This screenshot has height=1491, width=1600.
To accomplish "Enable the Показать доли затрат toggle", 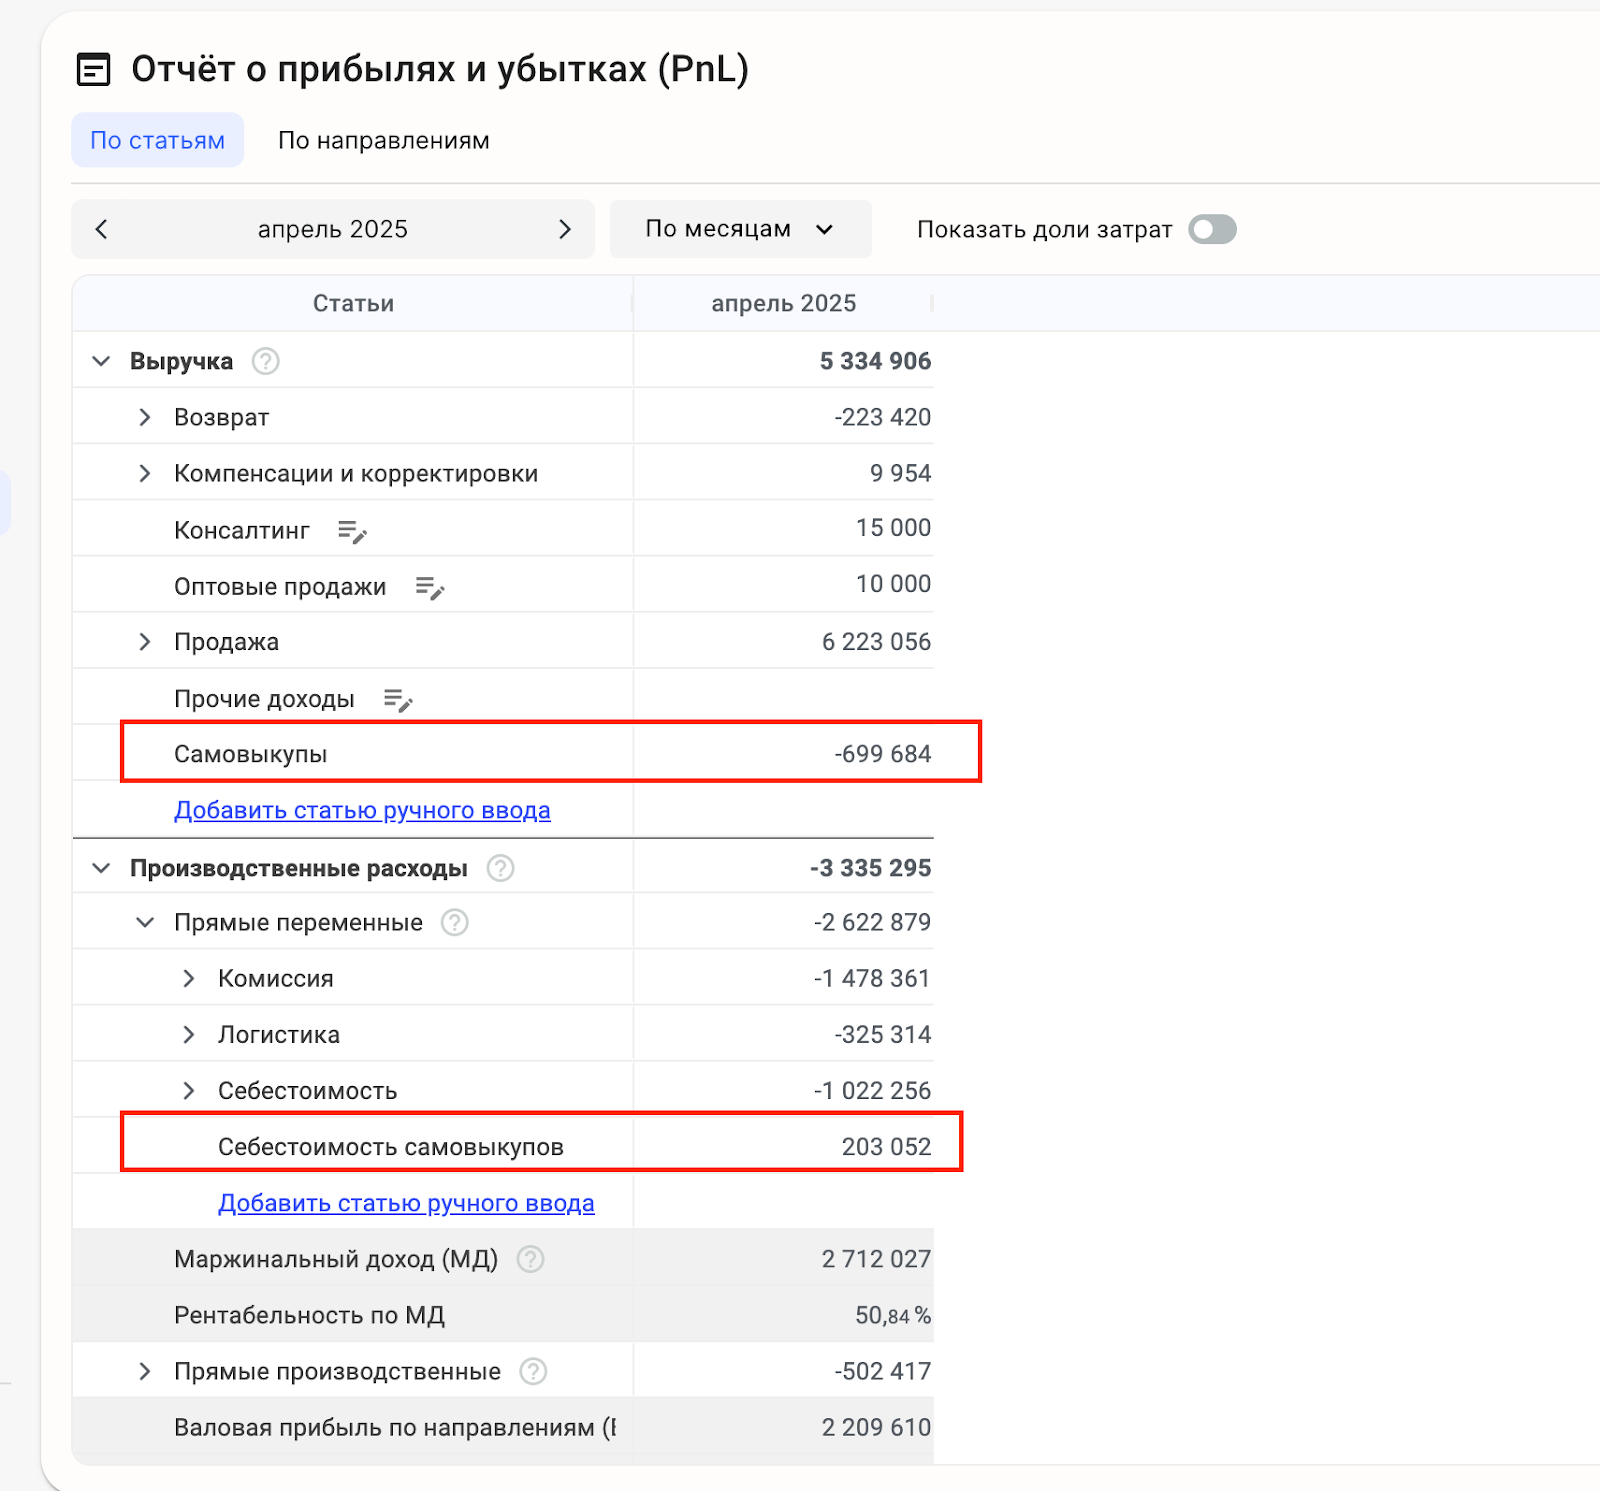I will [x=1212, y=230].
